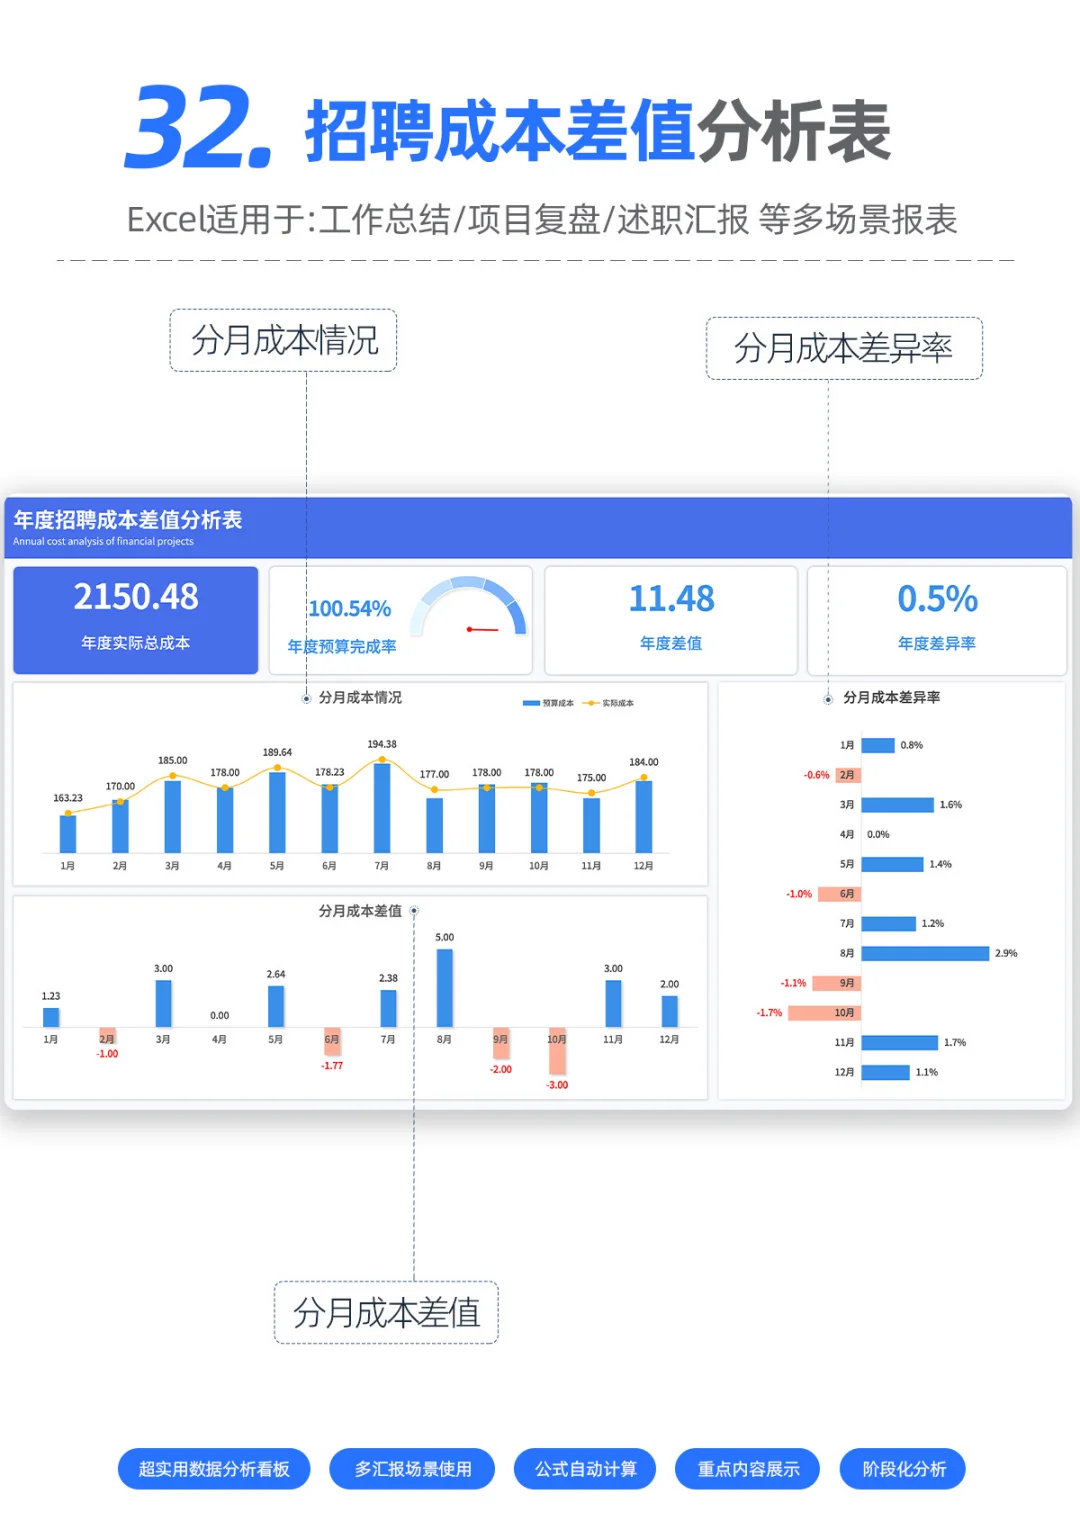Toggle the 预算成本 series visibility in legend
The image size is (1080, 1530).
[x=545, y=703]
